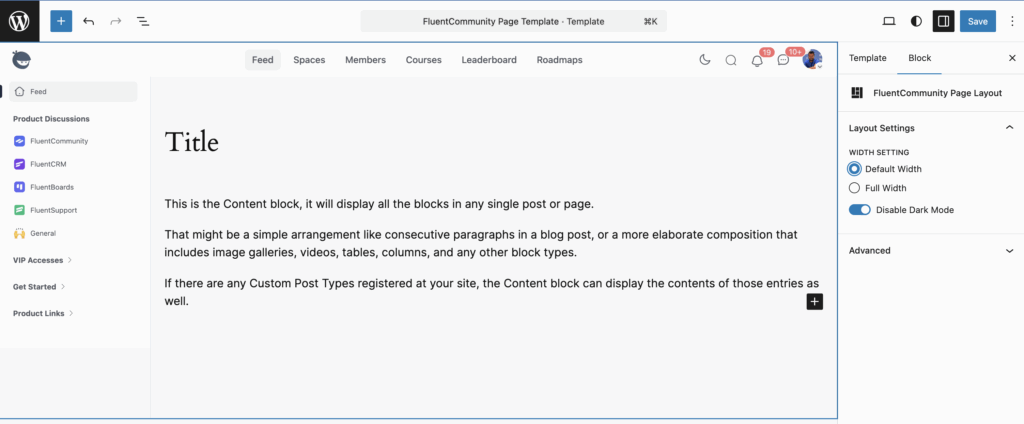Click the Title heading block

click(191, 142)
